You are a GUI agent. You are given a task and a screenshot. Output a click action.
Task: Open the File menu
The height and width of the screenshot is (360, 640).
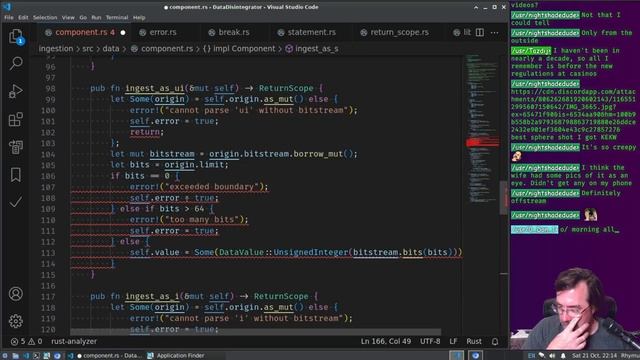(9, 18)
